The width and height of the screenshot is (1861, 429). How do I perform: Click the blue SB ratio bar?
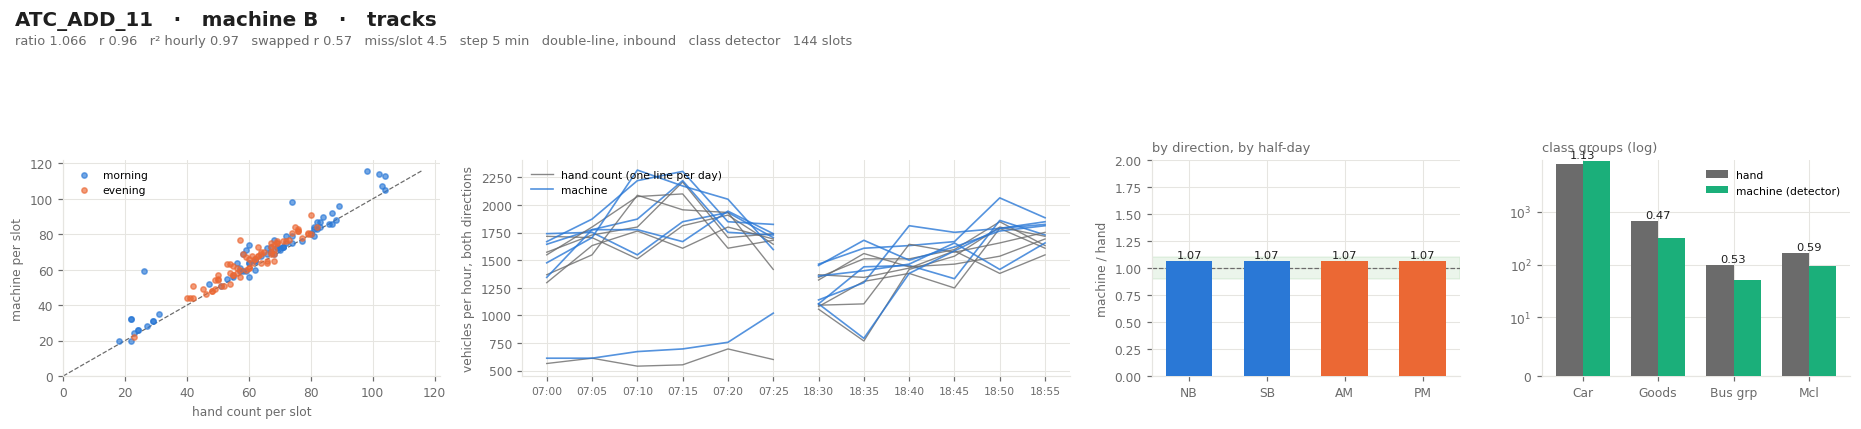pos(1266,319)
